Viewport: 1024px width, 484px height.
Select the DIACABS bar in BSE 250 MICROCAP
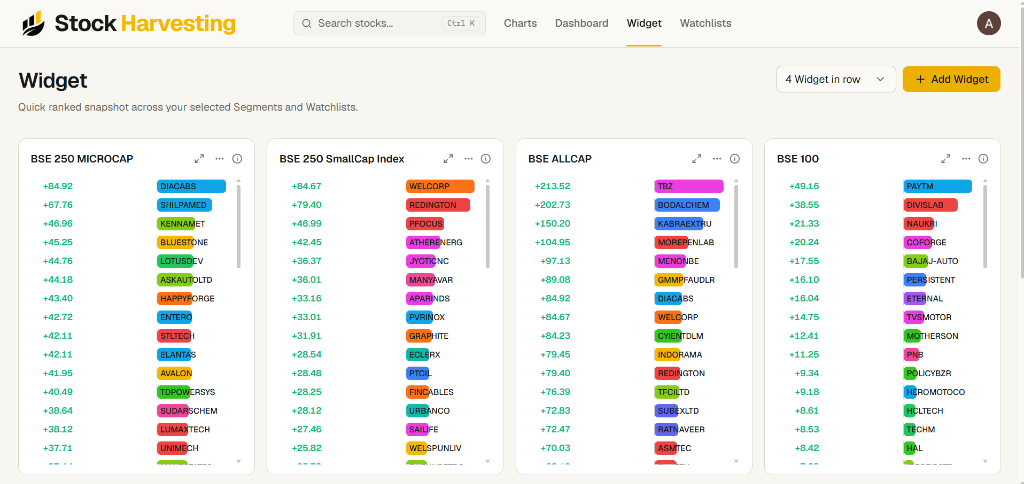pos(191,186)
